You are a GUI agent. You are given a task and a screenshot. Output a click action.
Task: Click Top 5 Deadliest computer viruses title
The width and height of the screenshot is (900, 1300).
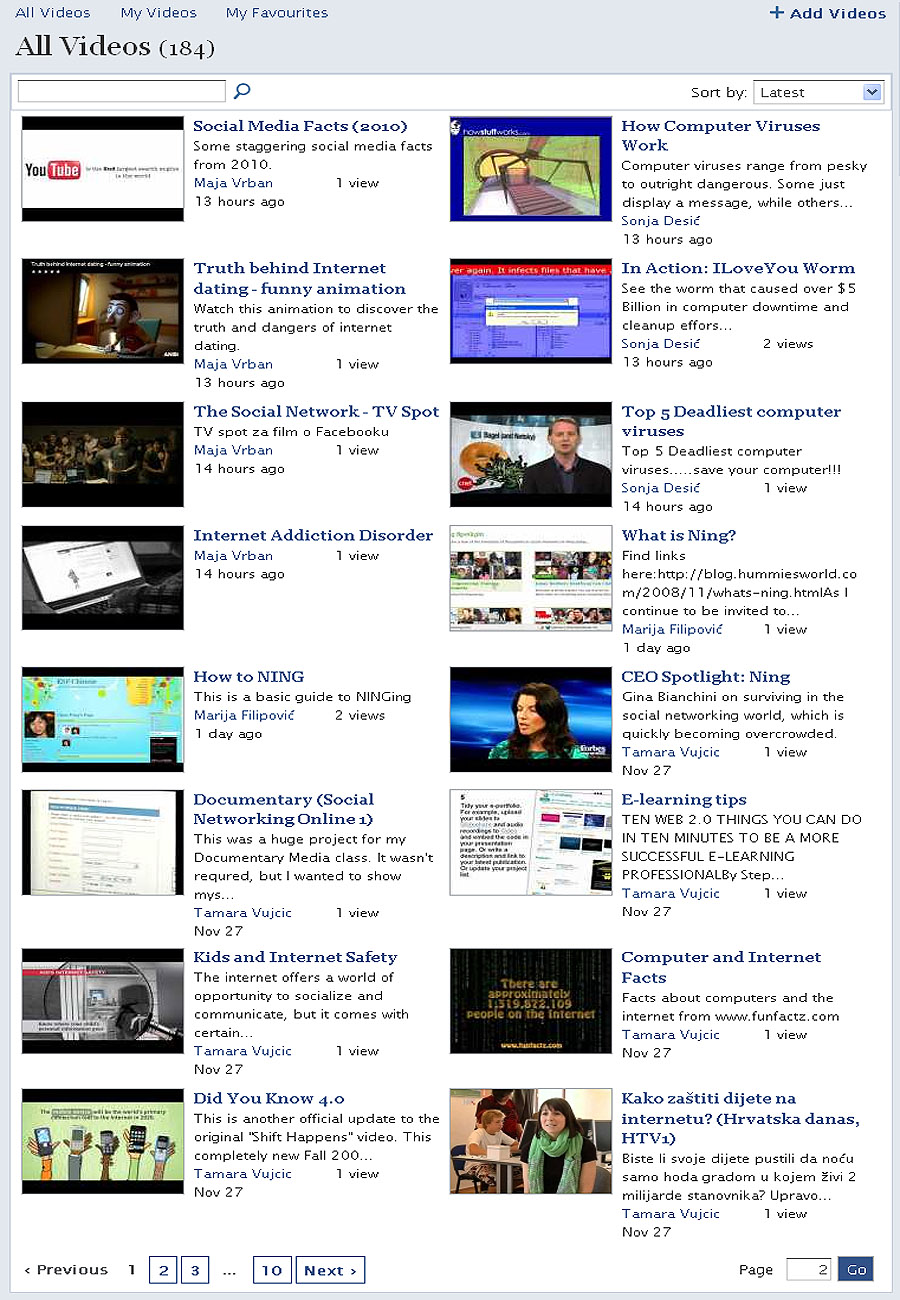coord(731,421)
